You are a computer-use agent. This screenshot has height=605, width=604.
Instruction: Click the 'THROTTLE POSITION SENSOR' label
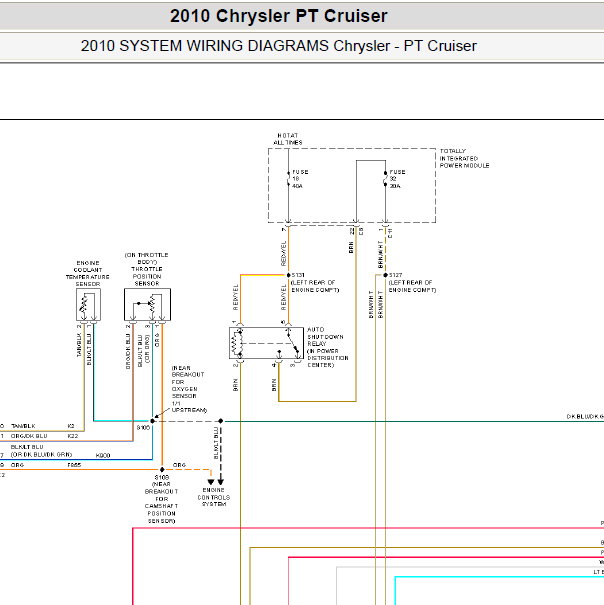coord(147,276)
